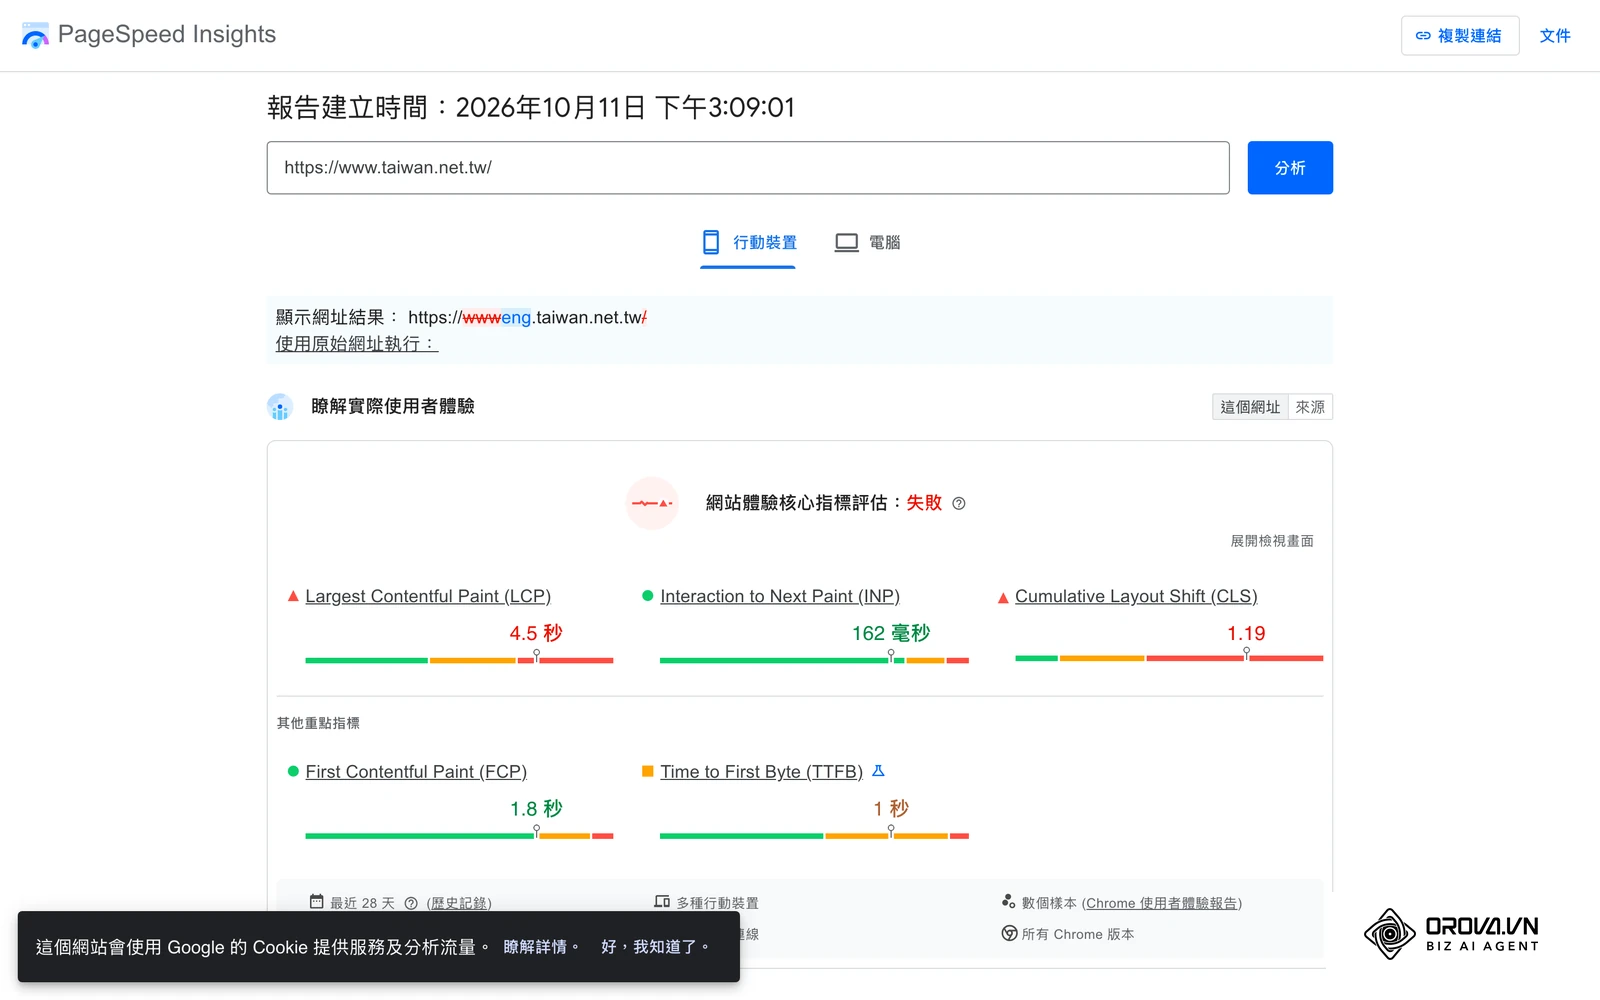Switch to the 行動裝置 mobile tab
Viewport: 1600px width, 1000px height.
pyautogui.click(x=748, y=242)
